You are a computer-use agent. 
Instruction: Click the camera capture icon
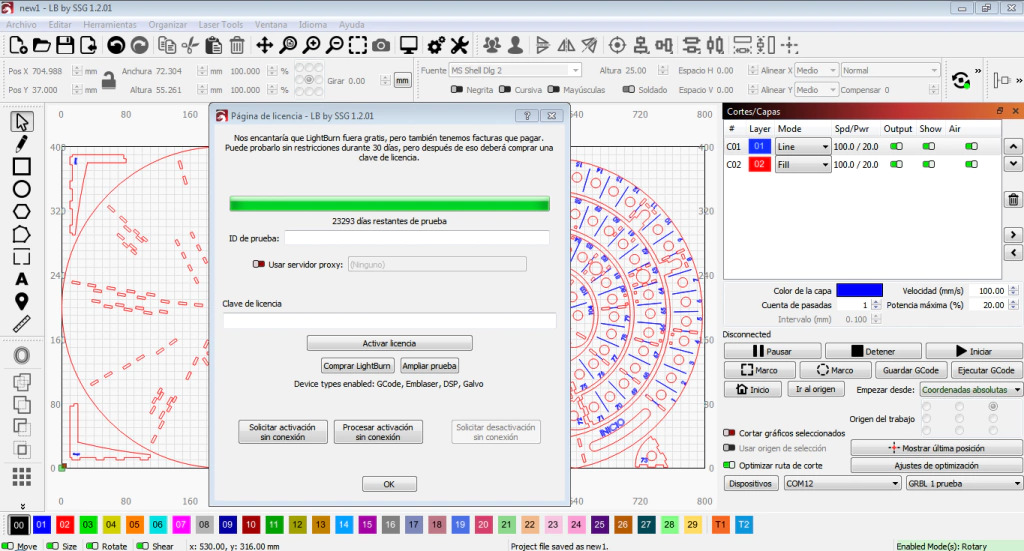[x=381, y=45]
